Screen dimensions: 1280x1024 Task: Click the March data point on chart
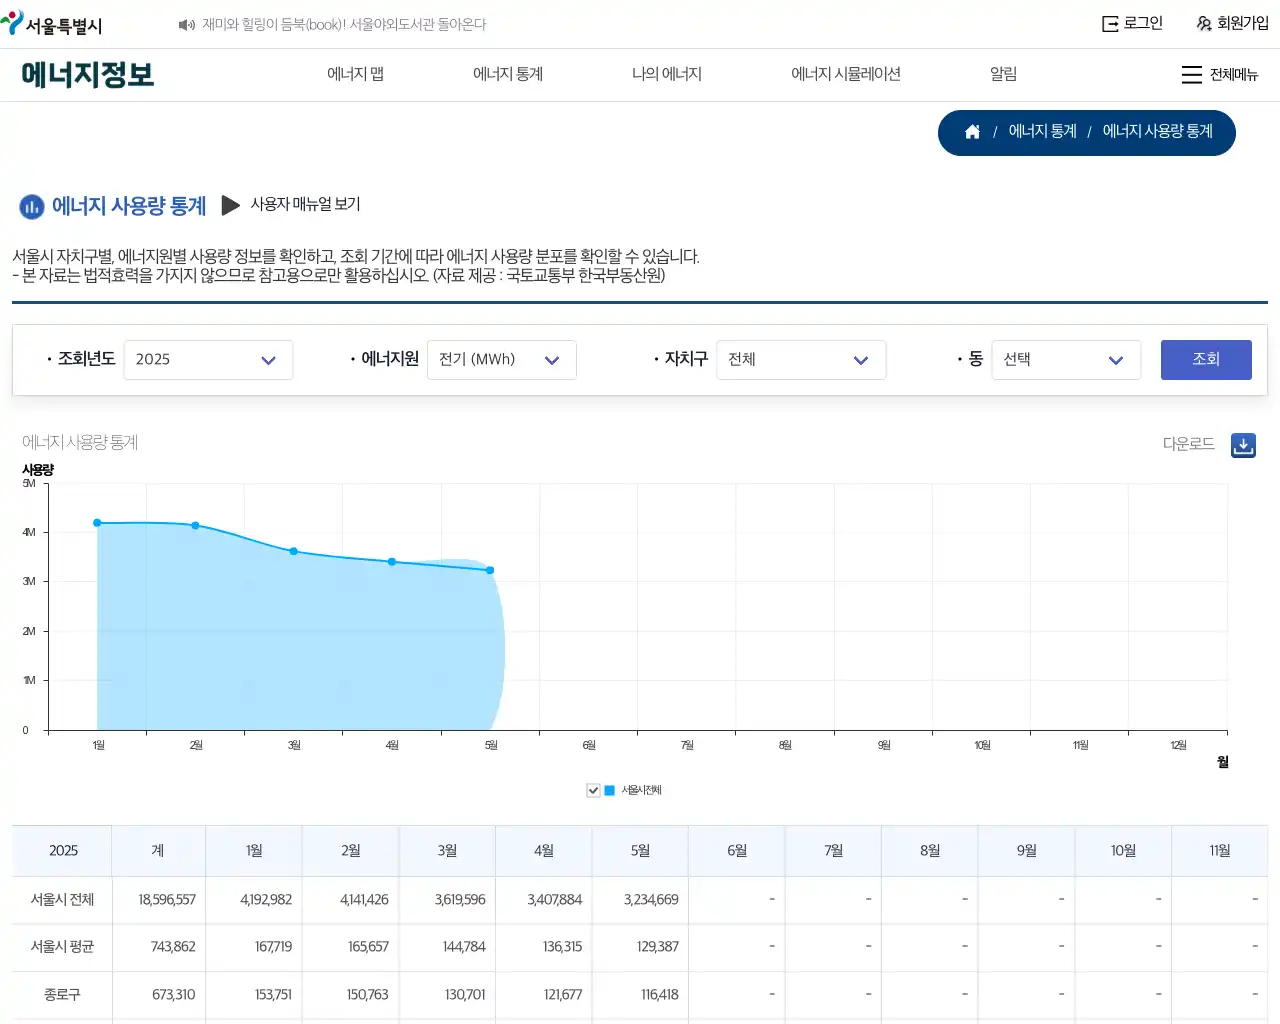pyautogui.click(x=293, y=551)
